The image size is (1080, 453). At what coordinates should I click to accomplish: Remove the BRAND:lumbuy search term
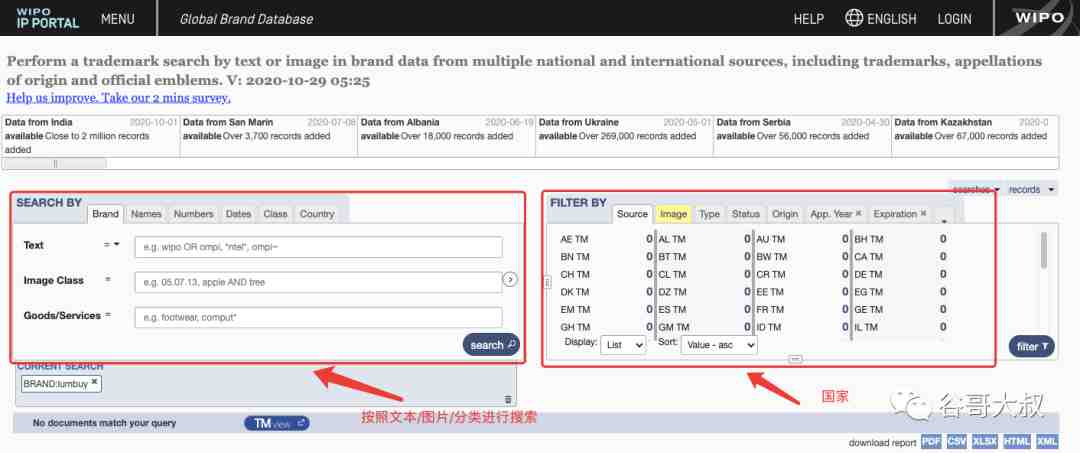tap(94, 383)
